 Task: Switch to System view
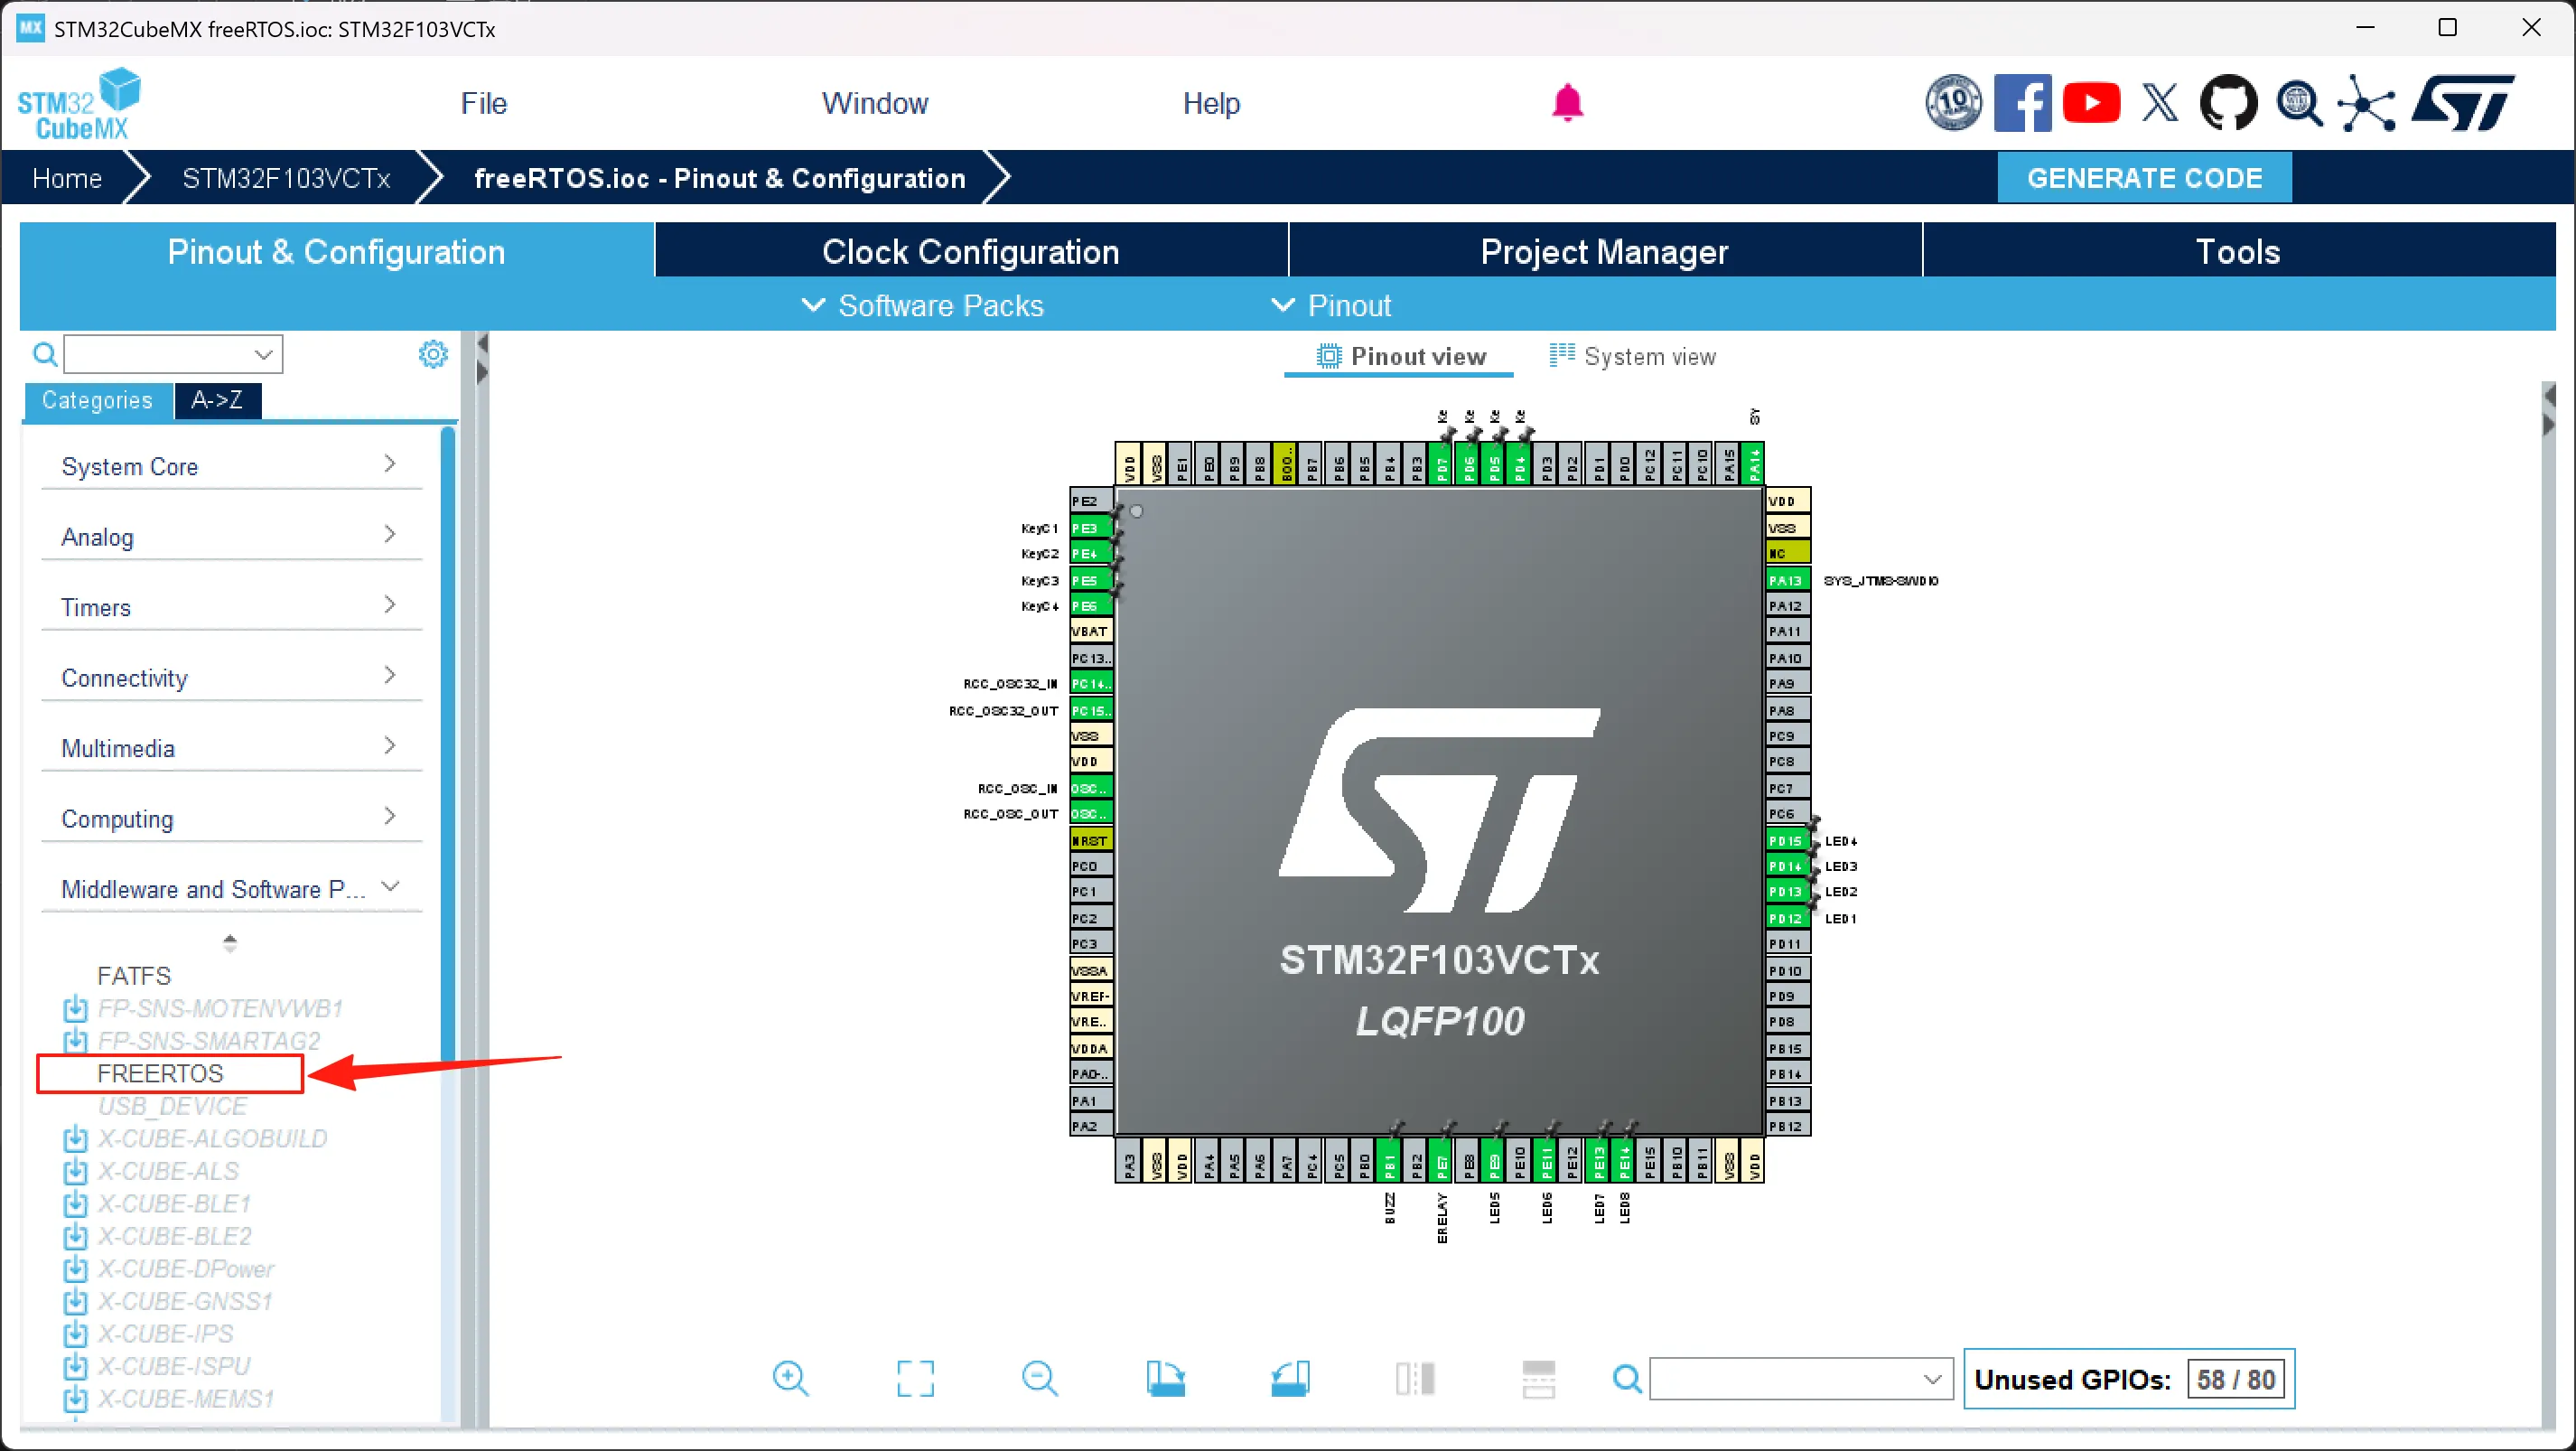1632,357
